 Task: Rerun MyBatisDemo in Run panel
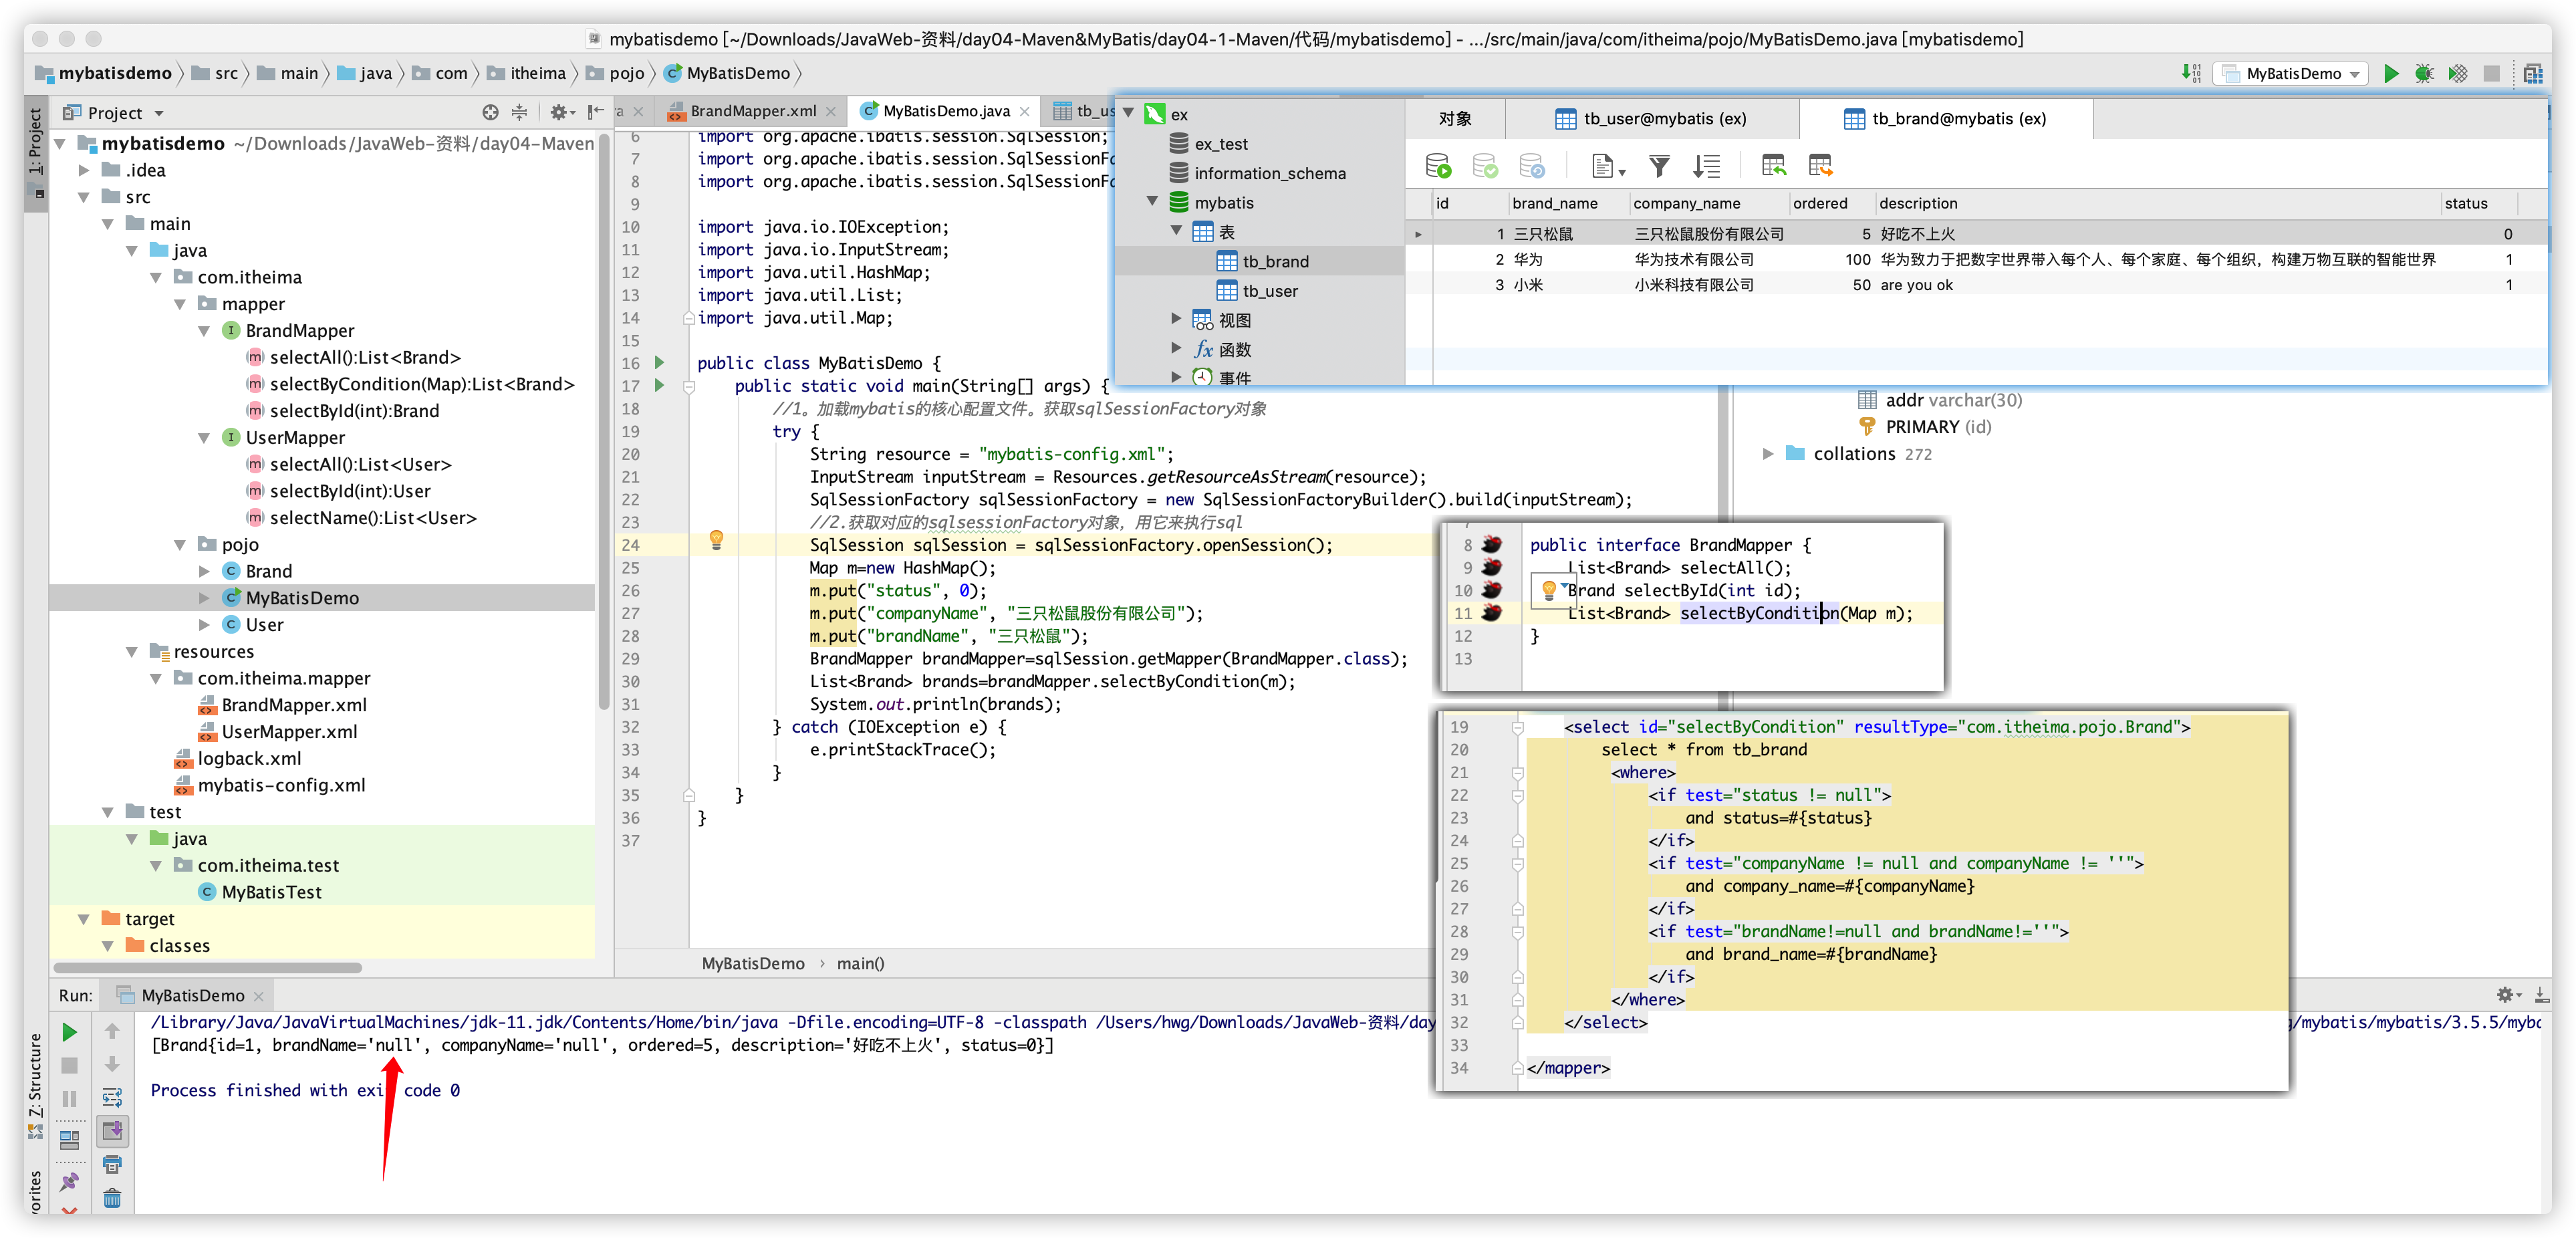click(x=69, y=1031)
